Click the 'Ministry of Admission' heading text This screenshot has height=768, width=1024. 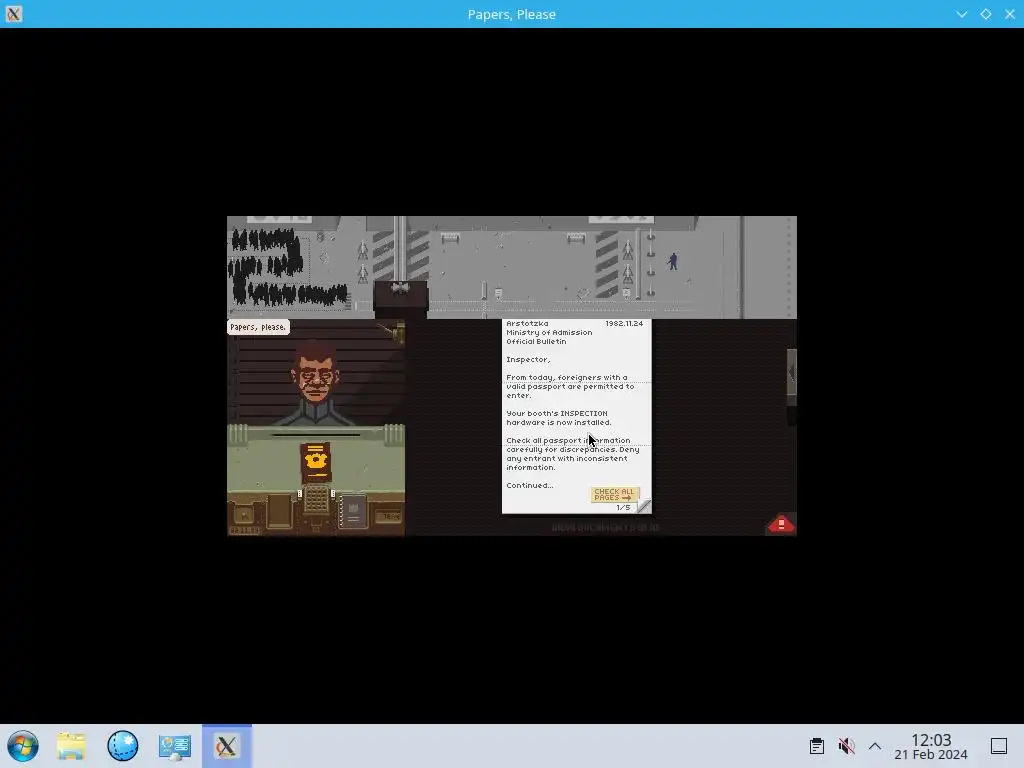click(x=549, y=332)
